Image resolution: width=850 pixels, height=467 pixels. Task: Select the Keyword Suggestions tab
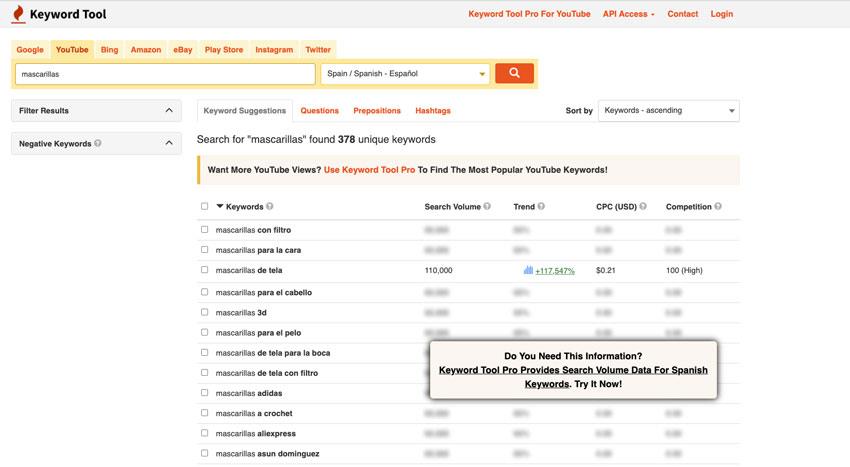click(244, 111)
